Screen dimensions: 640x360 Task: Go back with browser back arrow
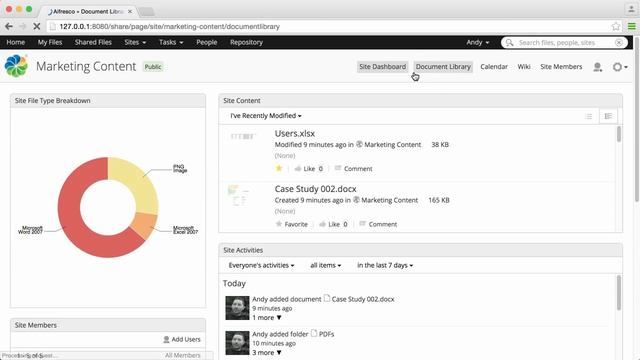click(9, 26)
